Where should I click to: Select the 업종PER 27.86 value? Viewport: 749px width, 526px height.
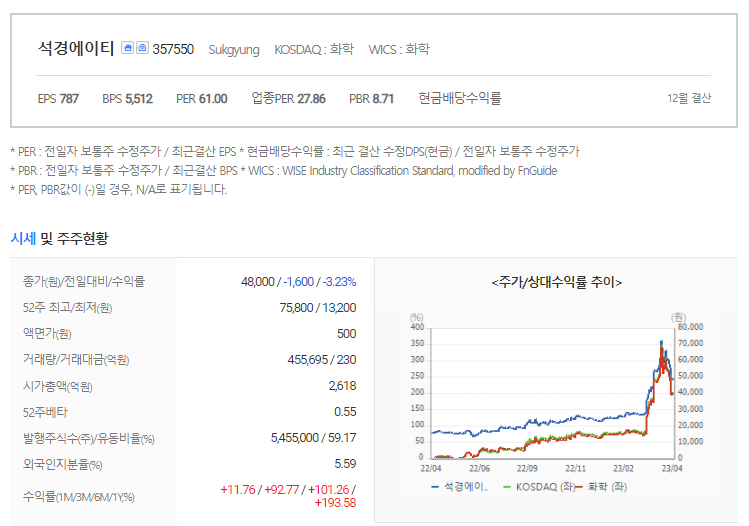(x=289, y=98)
